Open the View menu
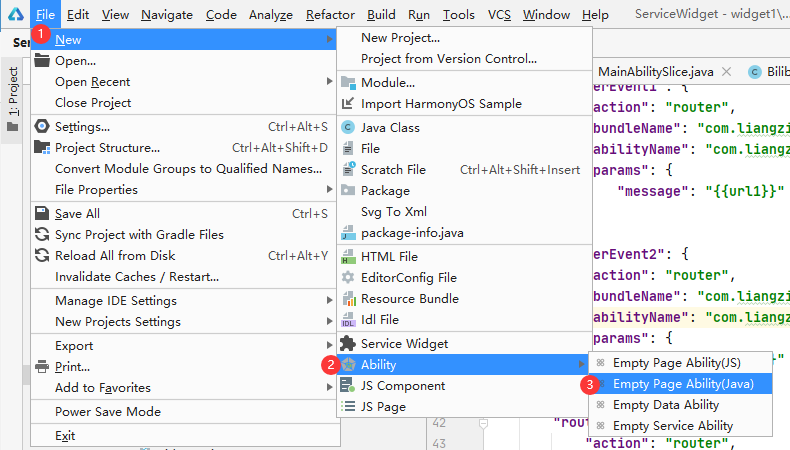This screenshot has height=450, width=790. [x=115, y=15]
